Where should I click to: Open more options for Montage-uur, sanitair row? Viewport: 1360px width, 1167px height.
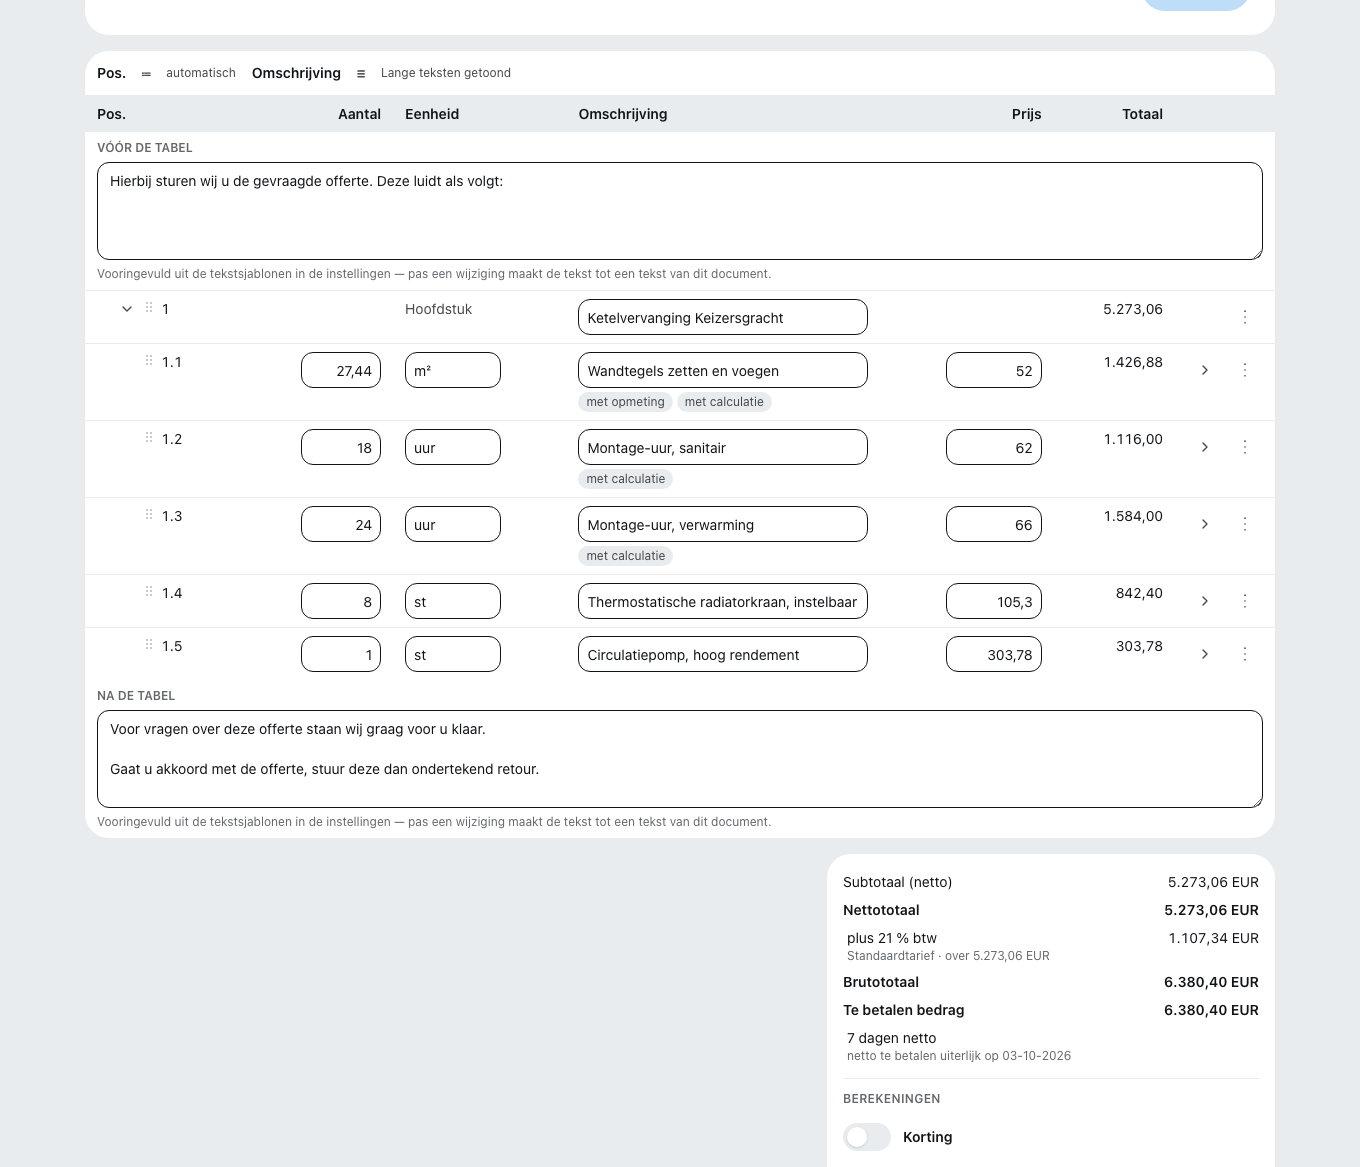click(1245, 447)
